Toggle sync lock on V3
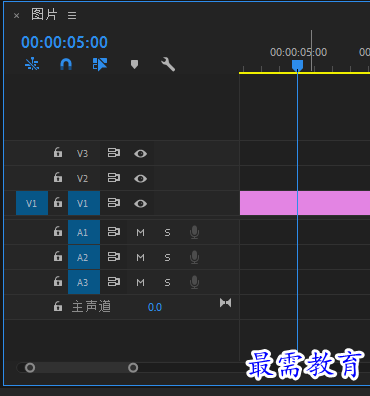This screenshot has width=370, height=396. point(114,153)
